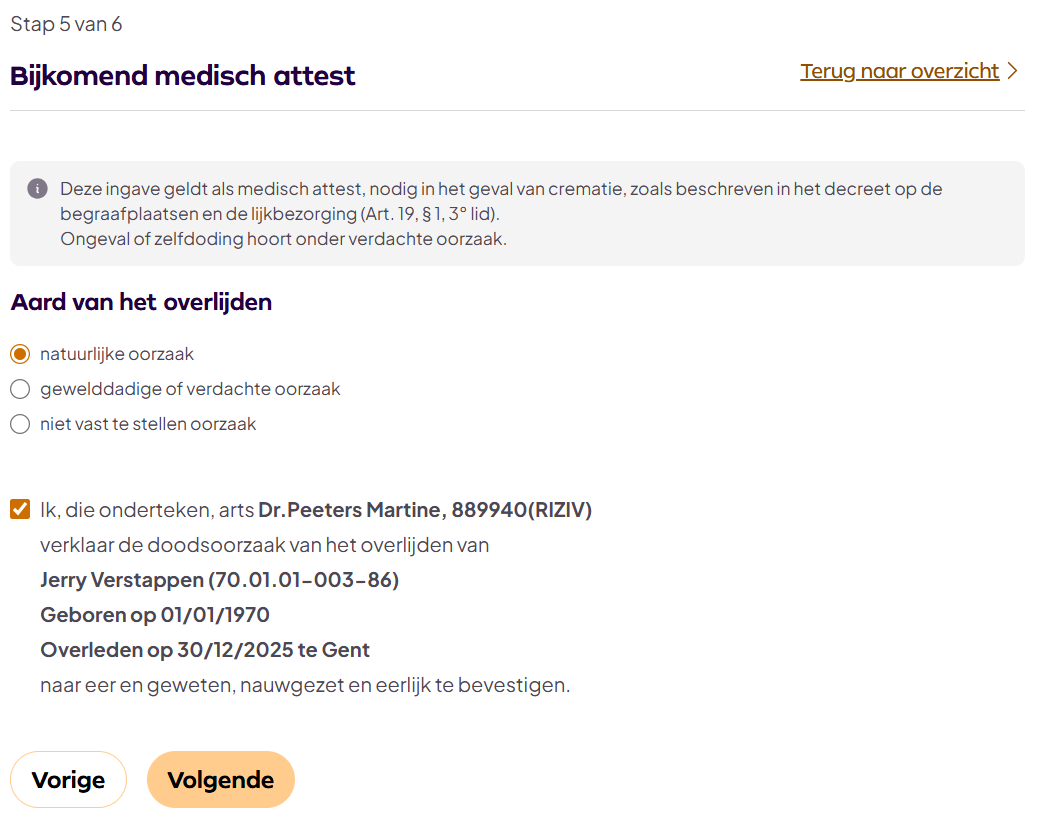The width and height of the screenshot is (1060, 821).
Task: Select the 'natuurlijke oorzaak' radio button
Action: (20, 354)
